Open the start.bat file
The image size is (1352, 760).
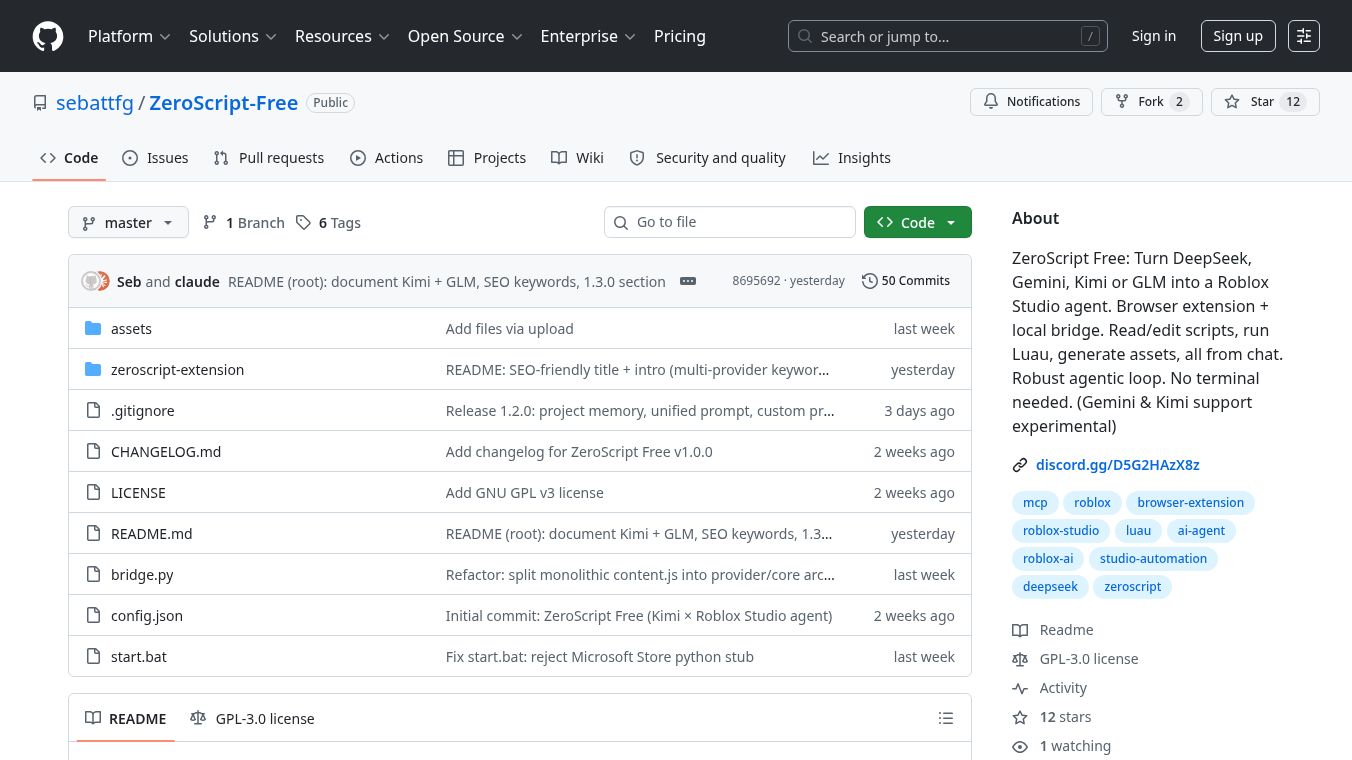pyautogui.click(x=139, y=657)
